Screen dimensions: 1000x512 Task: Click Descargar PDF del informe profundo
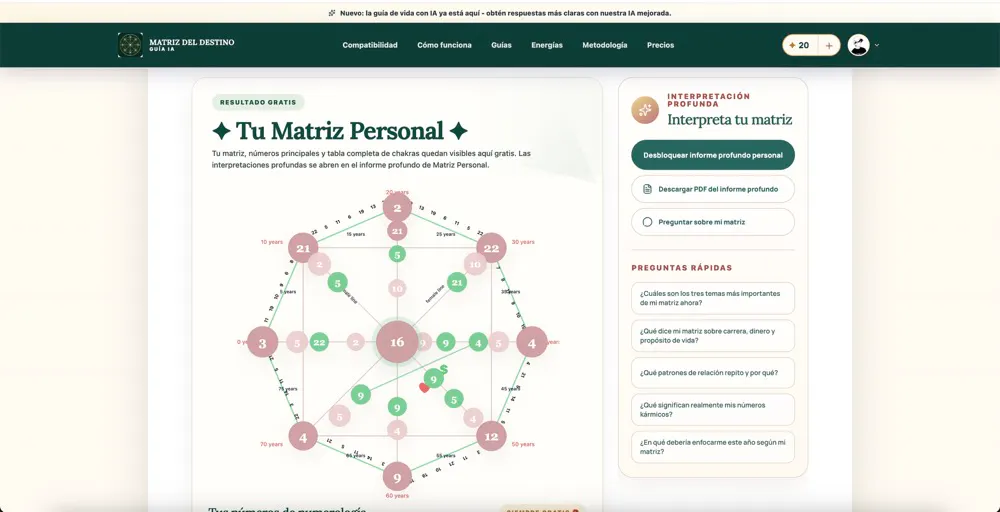pos(712,189)
